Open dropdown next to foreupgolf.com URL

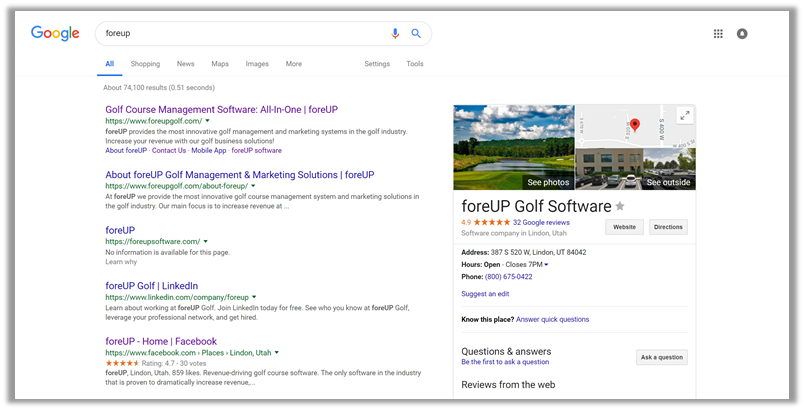click(x=208, y=121)
